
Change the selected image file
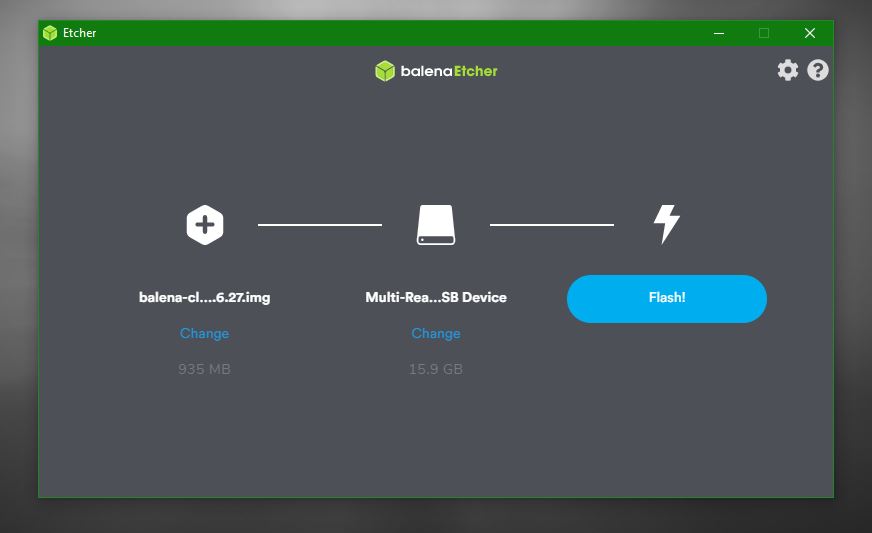(x=204, y=333)
